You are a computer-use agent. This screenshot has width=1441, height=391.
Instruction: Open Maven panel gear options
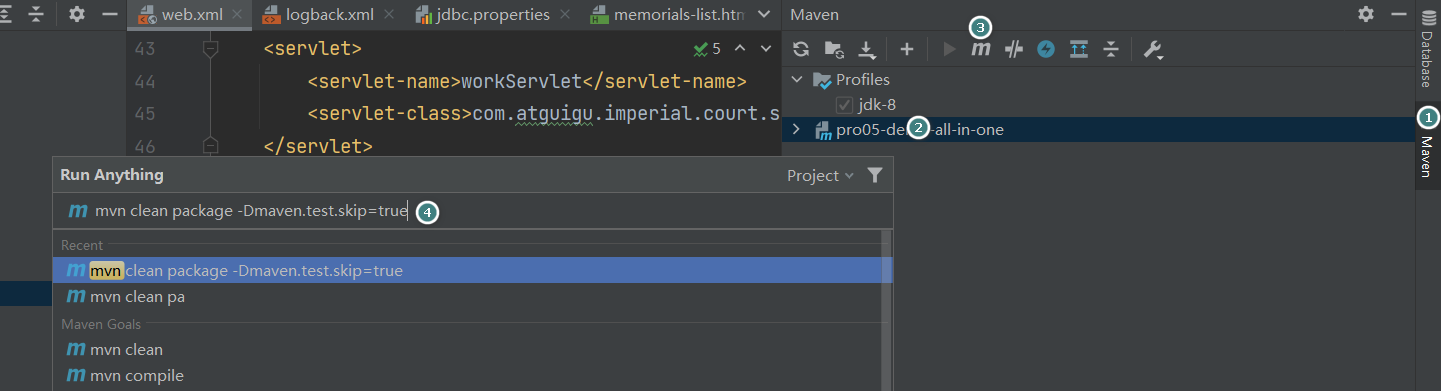(x=1366, y=14)
